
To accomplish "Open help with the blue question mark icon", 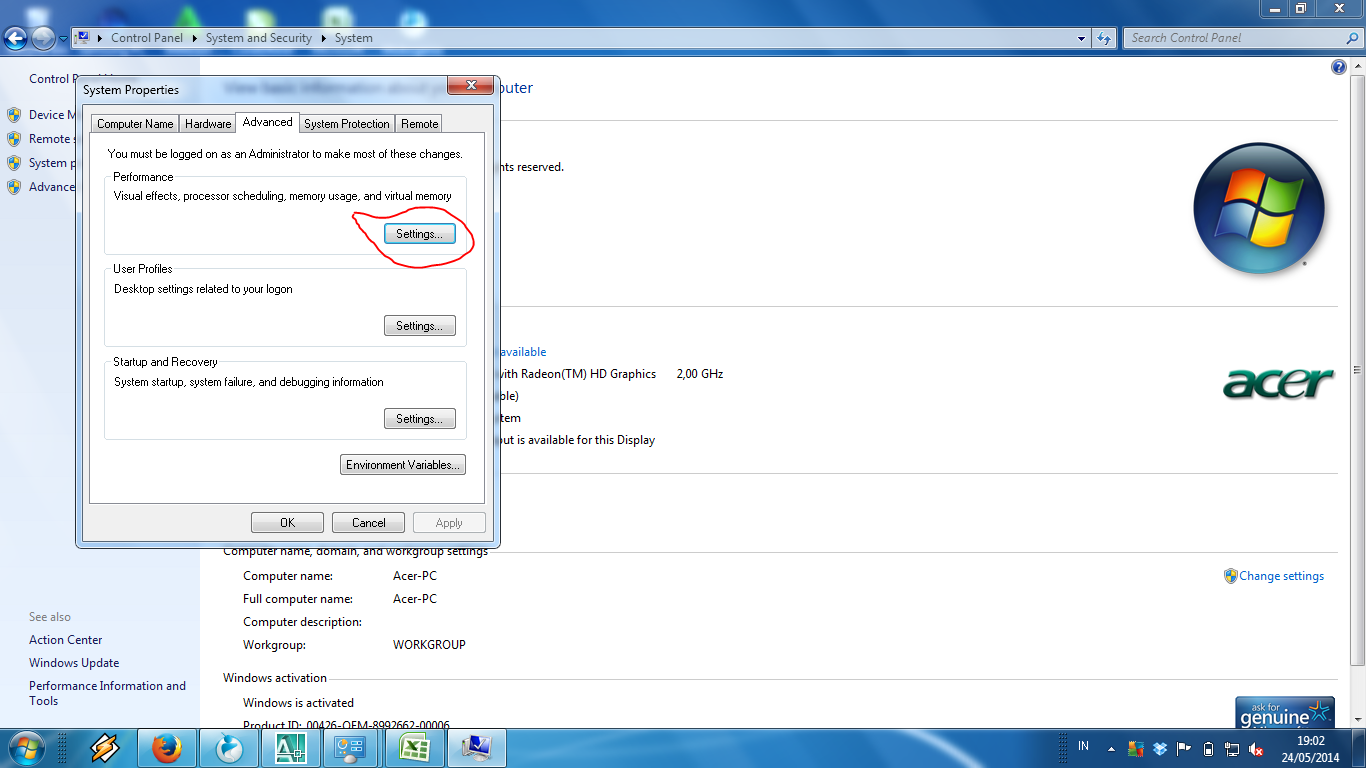I will click(1339, 67).
